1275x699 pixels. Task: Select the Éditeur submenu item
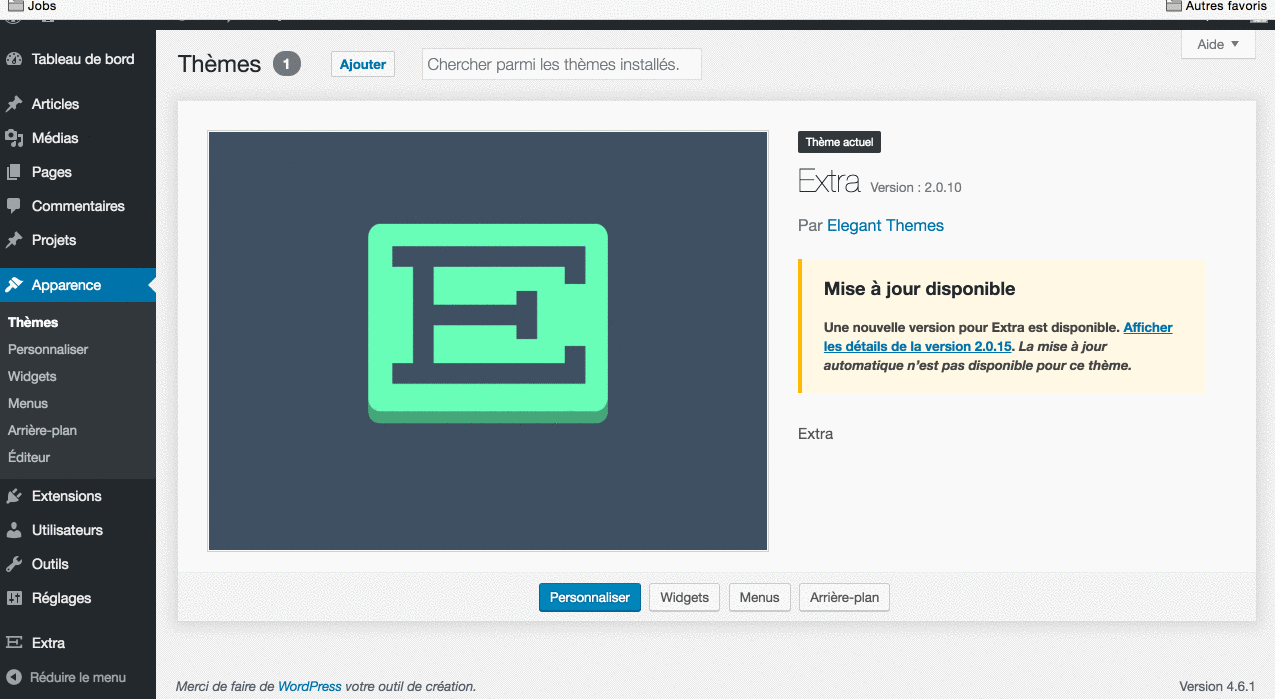click(x=29, y=457)
